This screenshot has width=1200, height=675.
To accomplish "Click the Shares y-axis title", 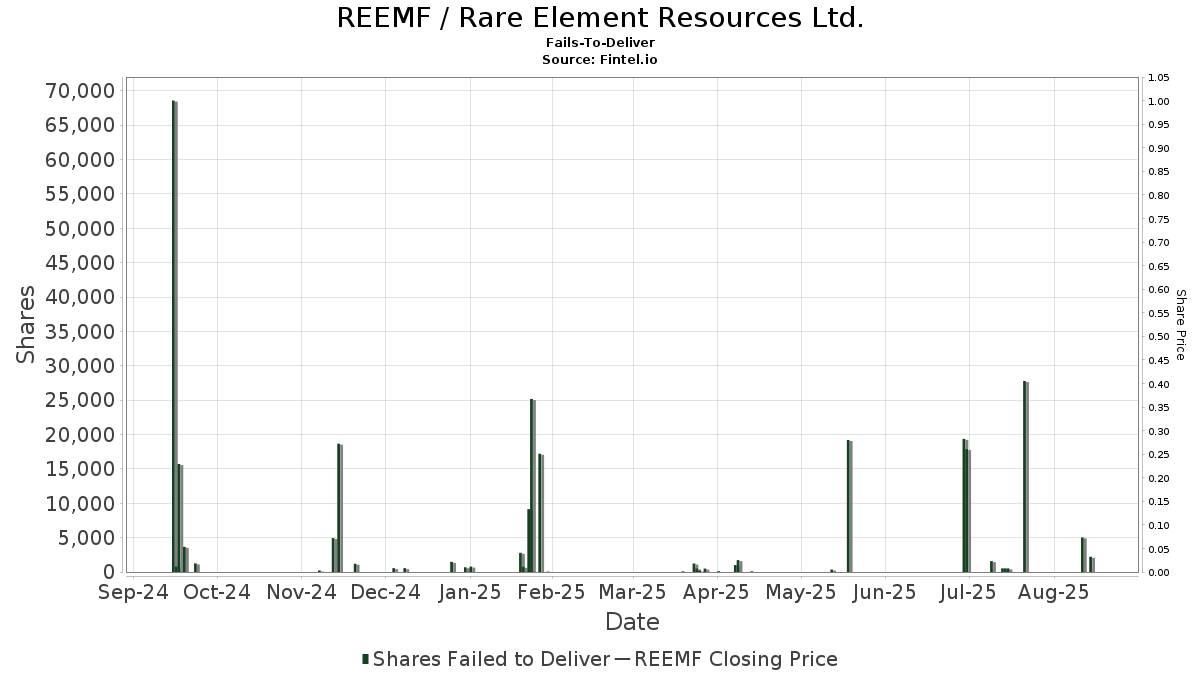I will tap(26, 325).
